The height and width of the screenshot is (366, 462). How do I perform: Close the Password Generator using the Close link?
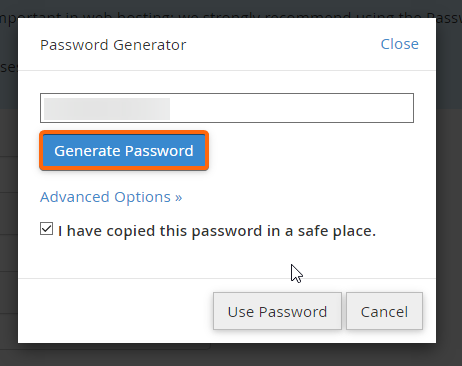(400, 44)
